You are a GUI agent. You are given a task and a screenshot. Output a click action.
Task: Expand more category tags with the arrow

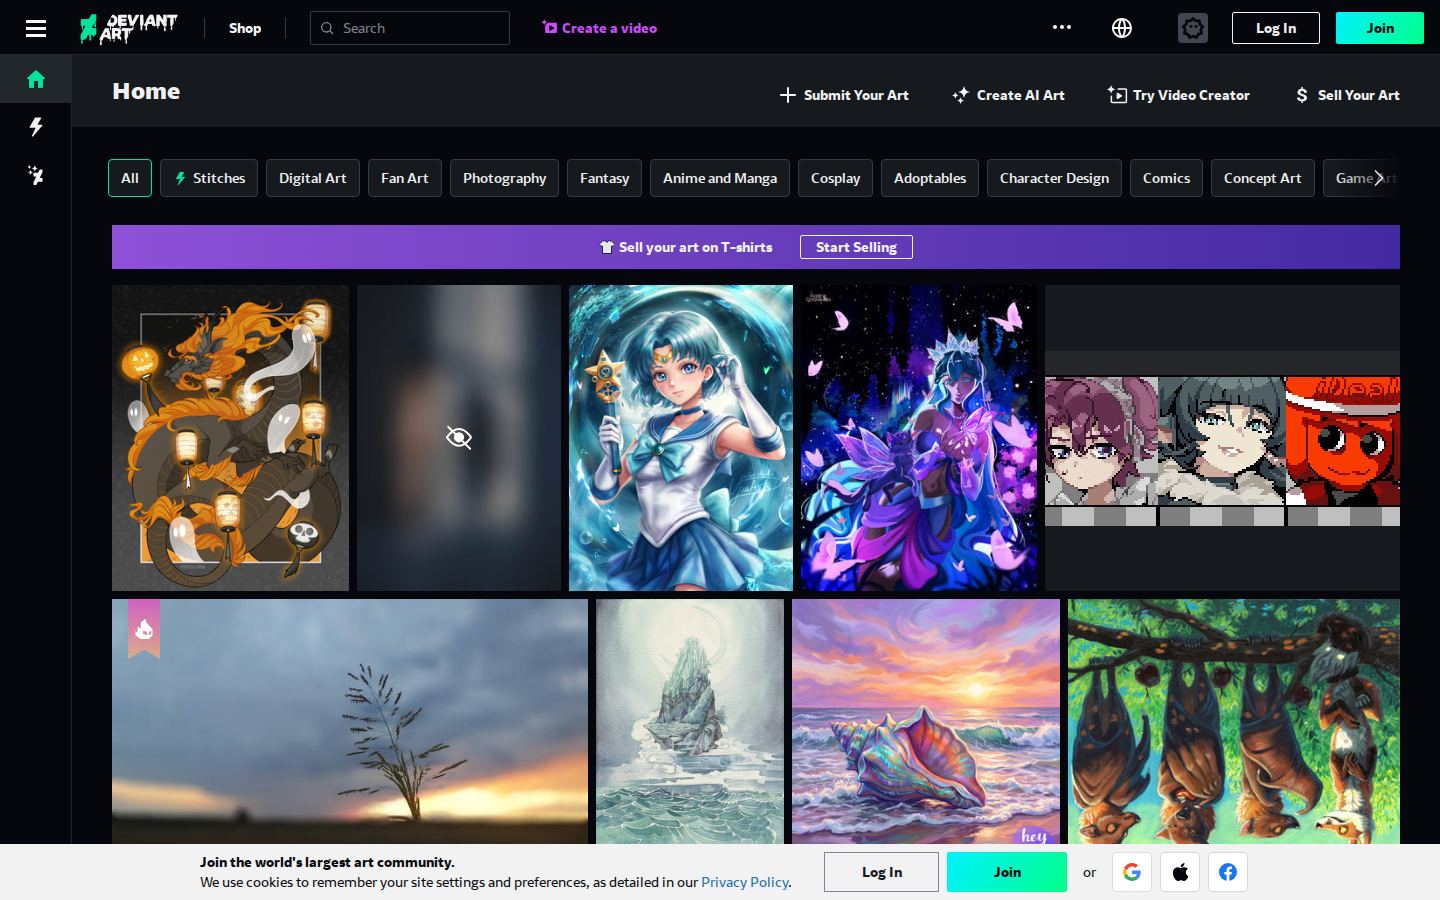pos(1378,178)
